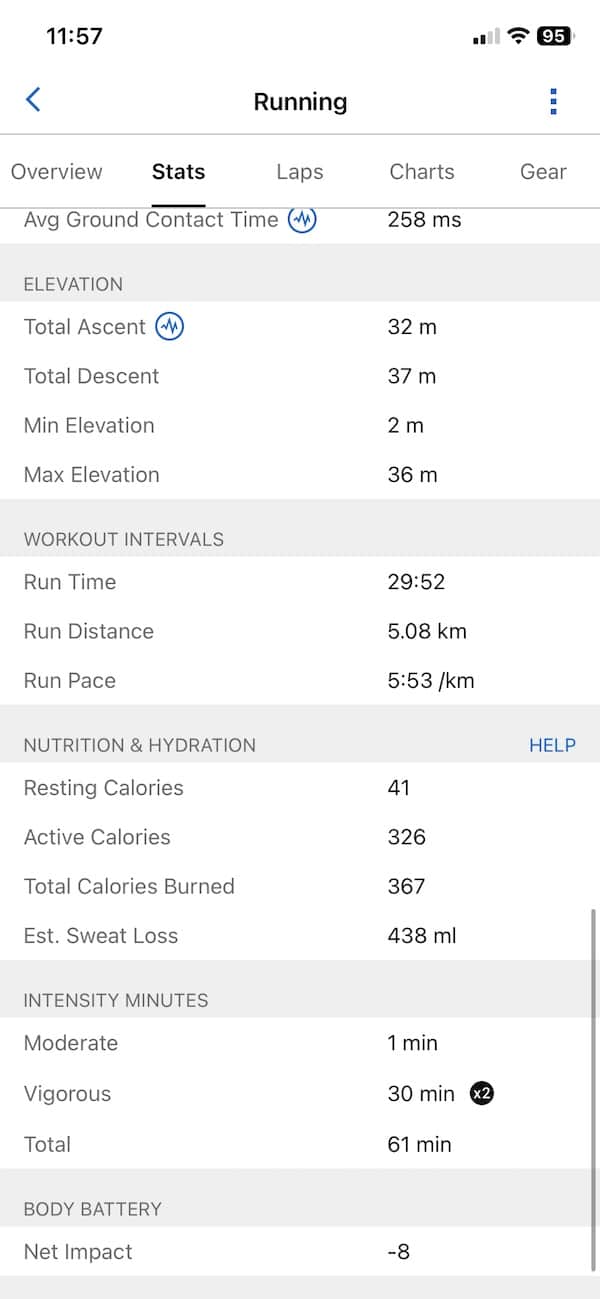600x1299 pixels.
Task: Switch to the Charts tab
Action: tap(422, 172)
